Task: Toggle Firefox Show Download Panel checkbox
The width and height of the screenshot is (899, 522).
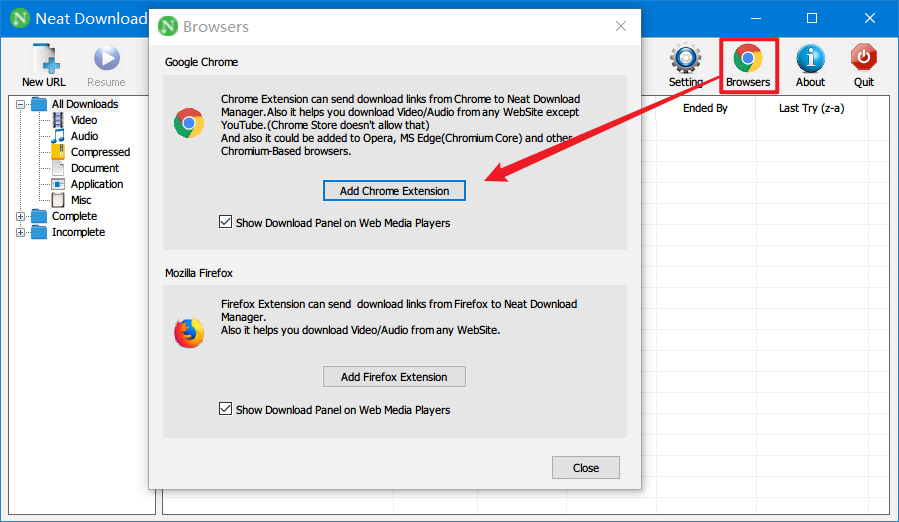Action: pyautogui.click(x=225, y=409)
